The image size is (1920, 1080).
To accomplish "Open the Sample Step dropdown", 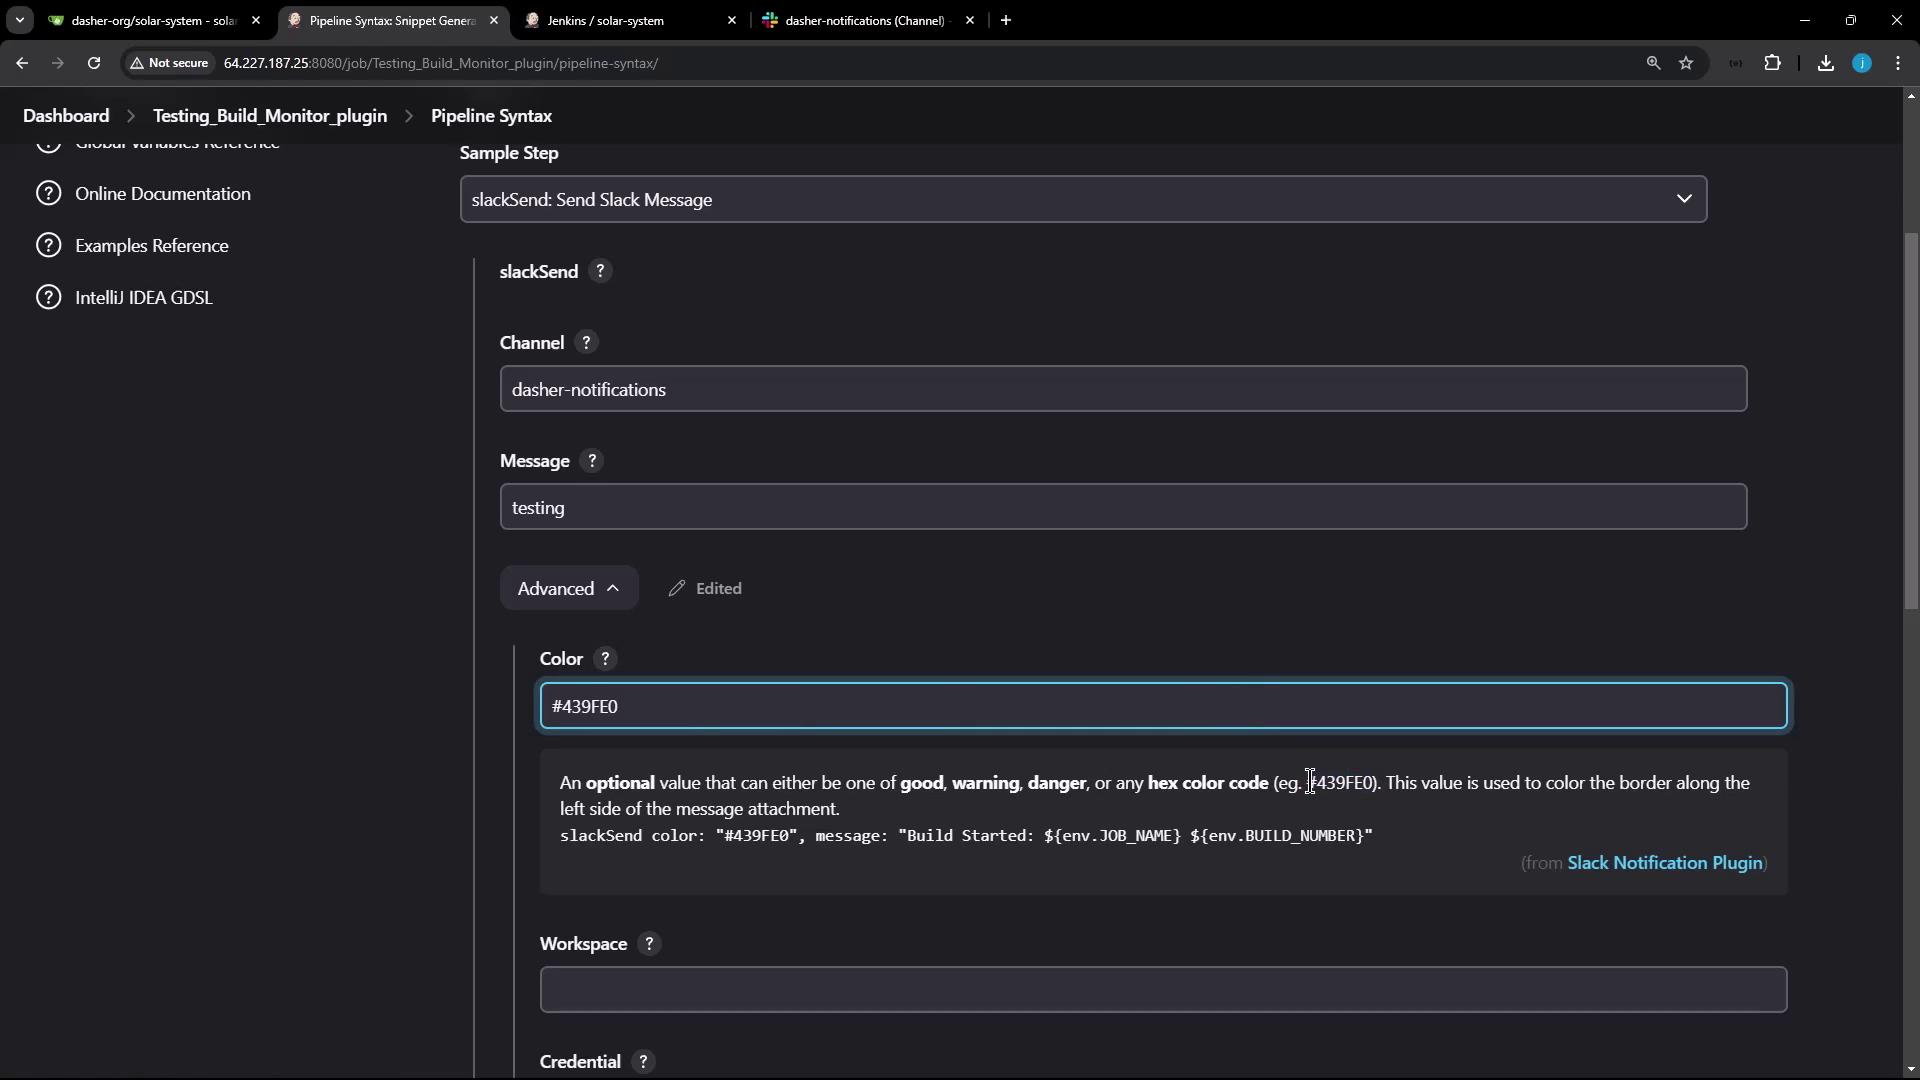I will click(x=1083, y=200).
